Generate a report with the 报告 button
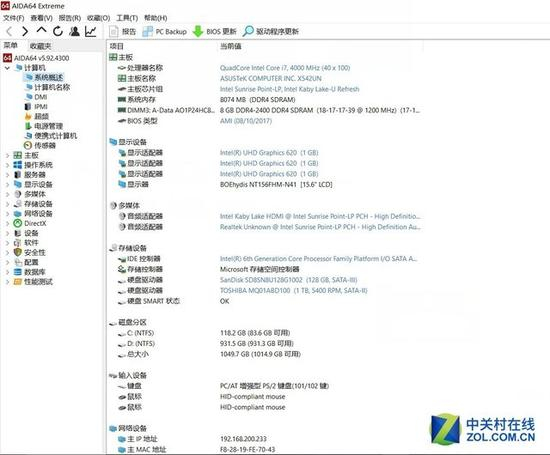This screenshot has height=455, width=550. (x=122, y=32)
